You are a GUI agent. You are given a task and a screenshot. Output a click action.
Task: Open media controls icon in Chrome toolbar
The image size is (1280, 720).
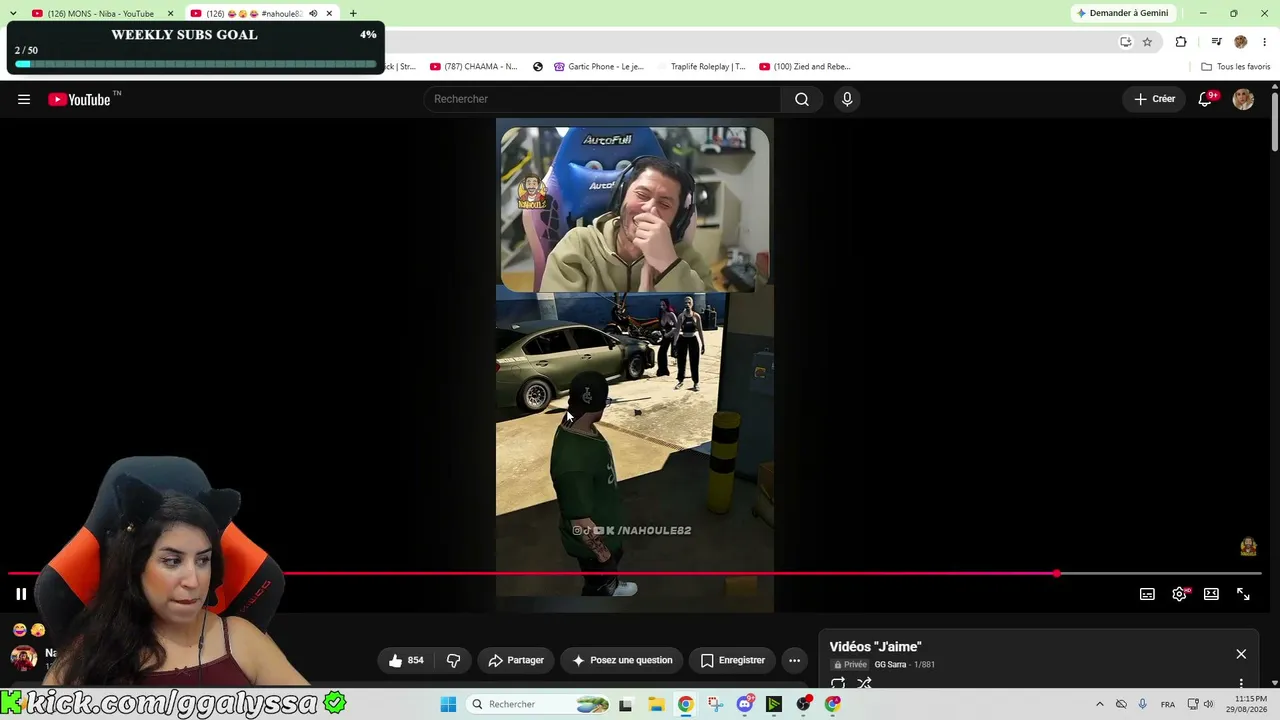pos(1216,42)
